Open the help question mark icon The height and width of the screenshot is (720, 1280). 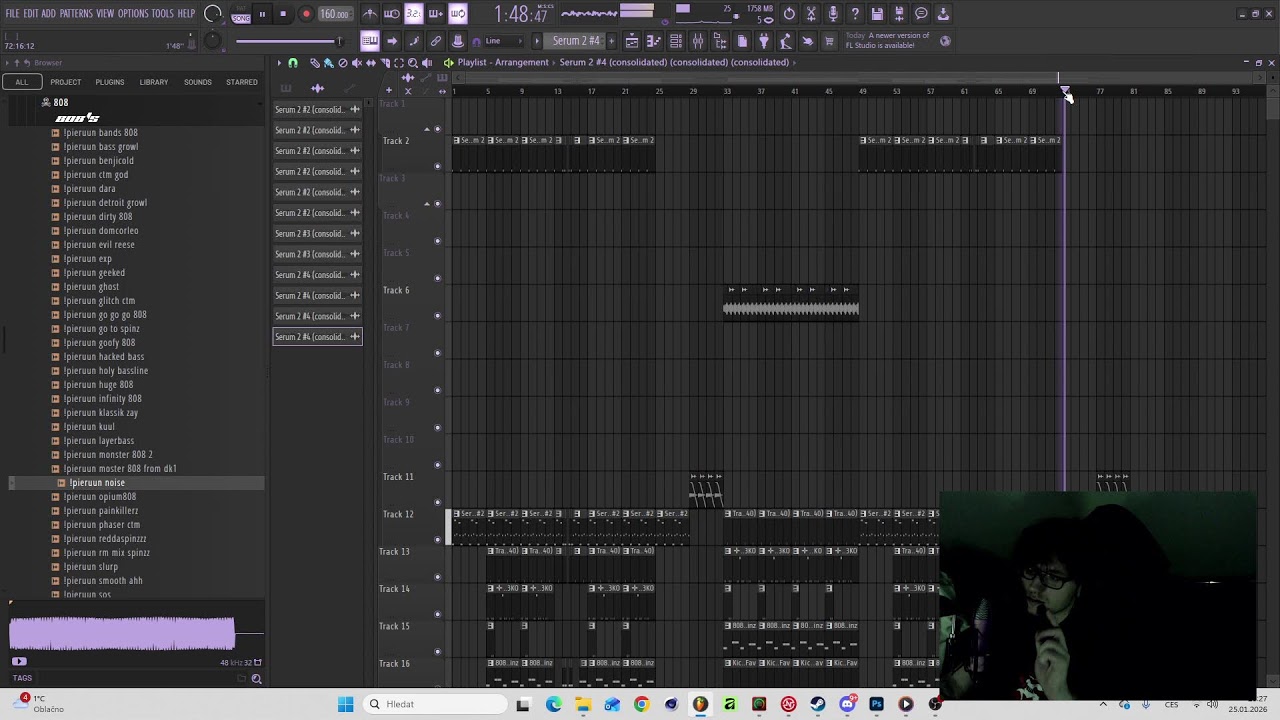855,14
